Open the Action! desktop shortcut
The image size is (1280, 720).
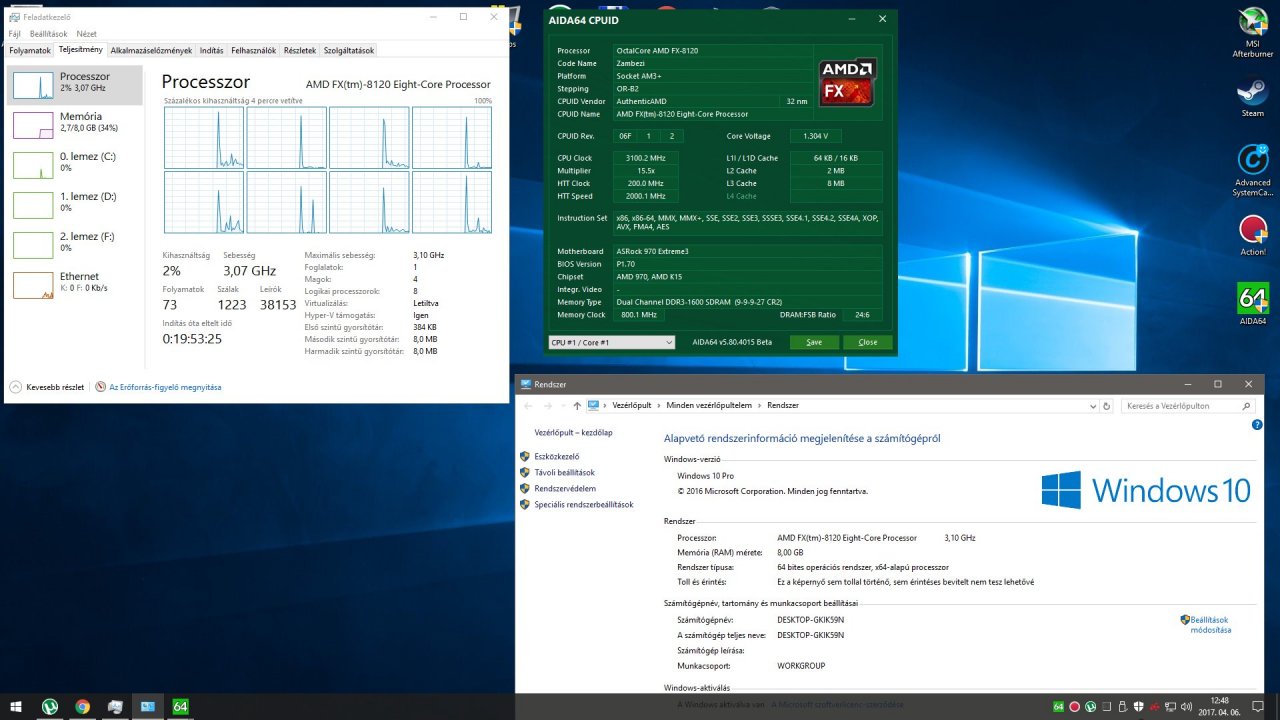(1253, 236)
